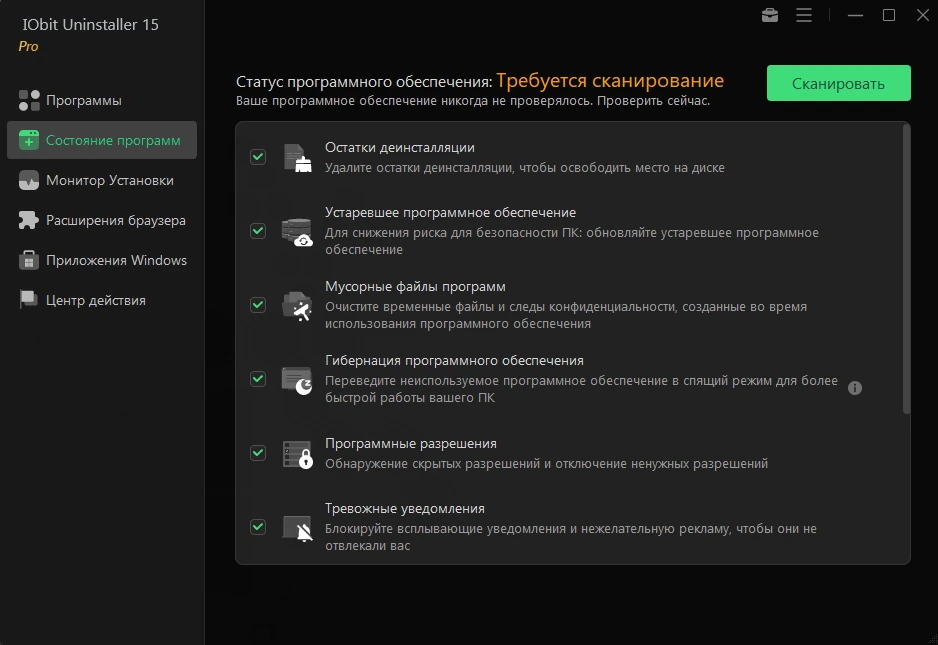Toggle Мусорные файлы программ checkbox
Image resolution: width=938 pixels, height=645 pixels.
click(258, 305)
